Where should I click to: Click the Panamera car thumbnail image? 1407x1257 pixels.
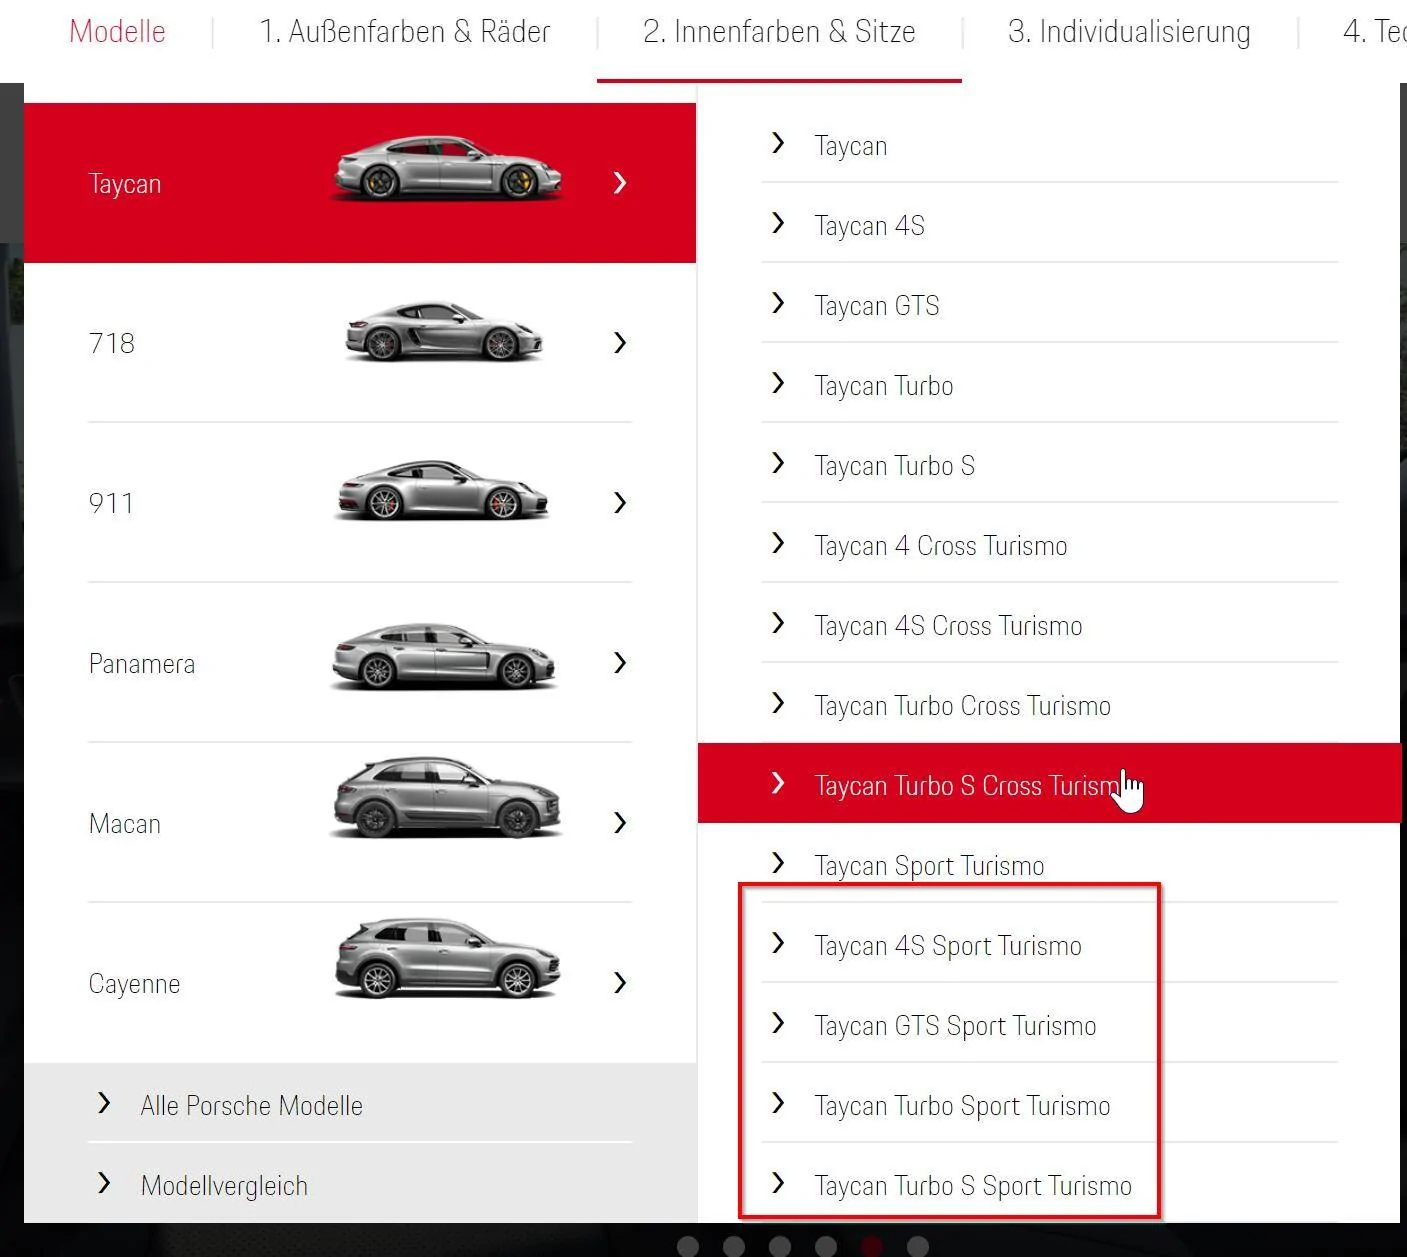444,656
